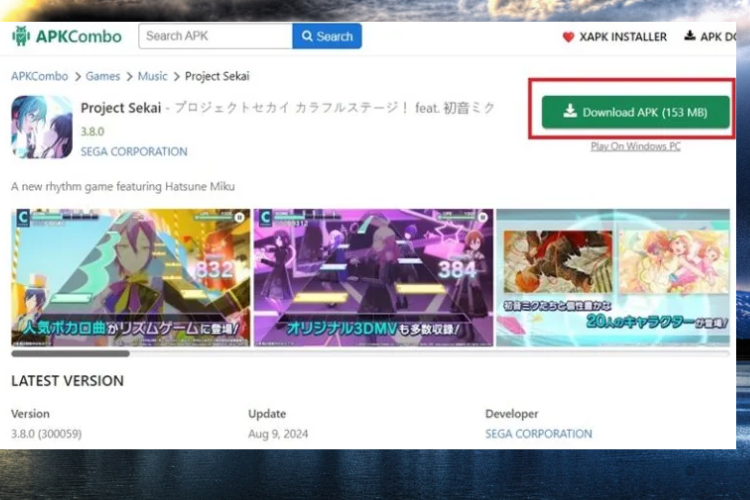Click the Project Sekai app icon

point(42,127)
